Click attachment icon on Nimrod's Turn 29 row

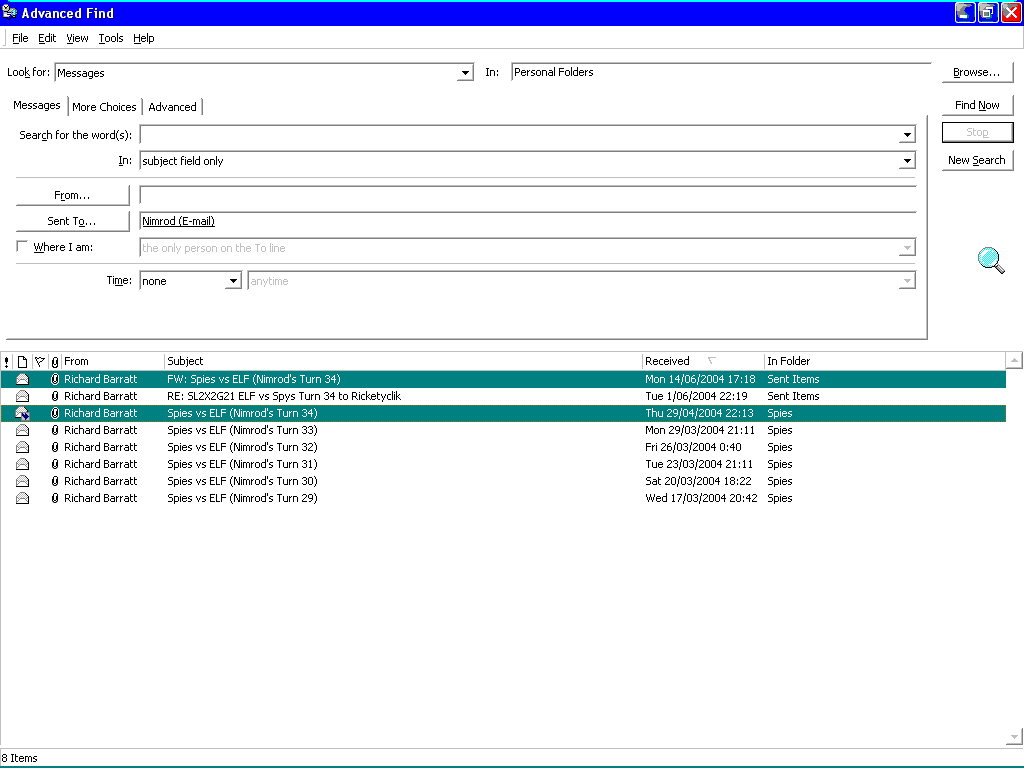[x=55, y=498]
